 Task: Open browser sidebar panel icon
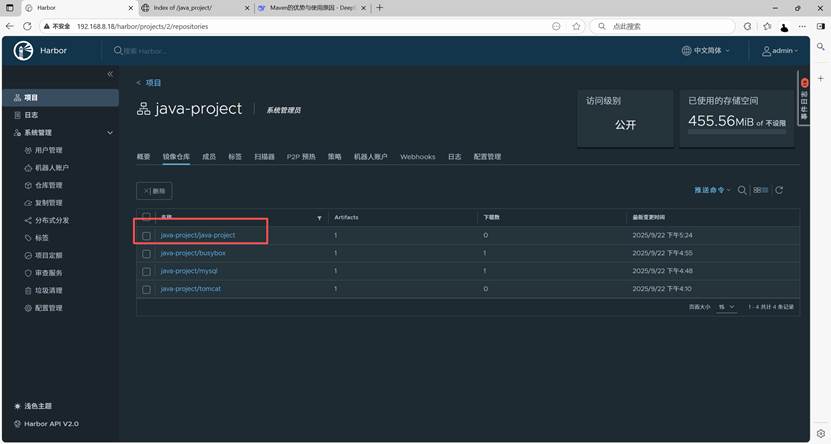click(821, 26)
